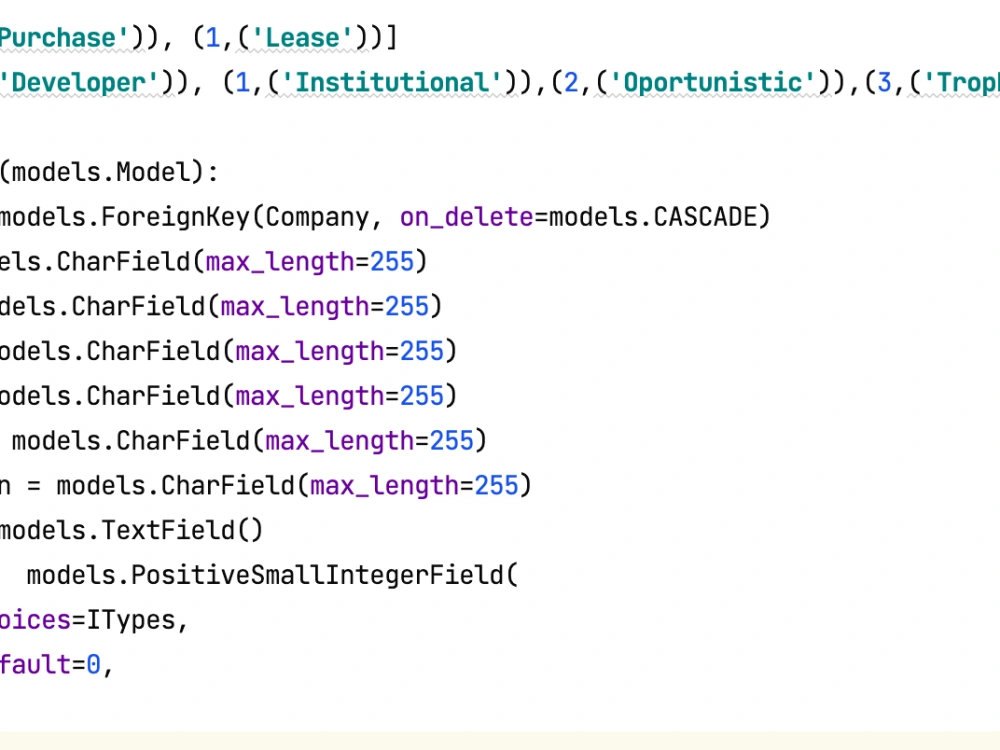Click the ITypes value after oices=
1000x750 pixels.
tap(131, 620)
